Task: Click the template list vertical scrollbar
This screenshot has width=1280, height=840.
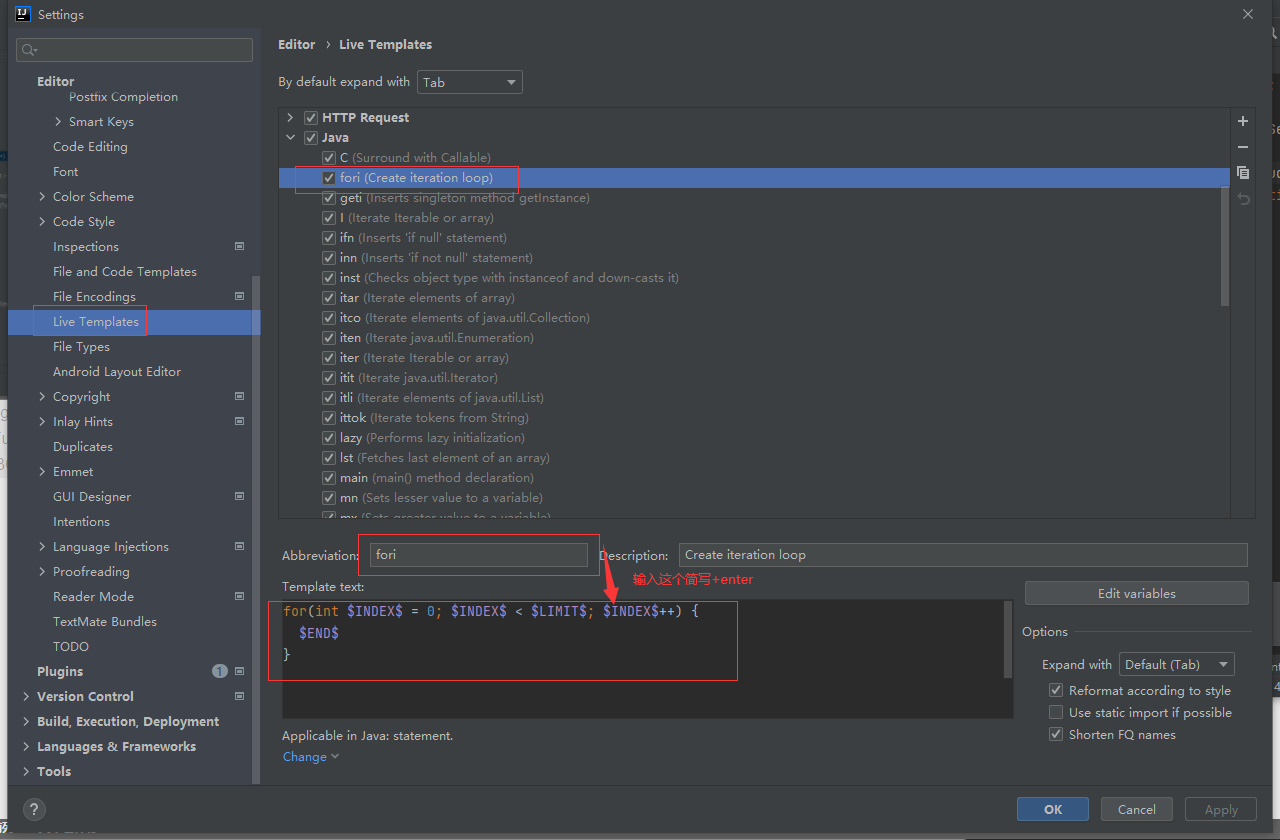Action: 1225,246
